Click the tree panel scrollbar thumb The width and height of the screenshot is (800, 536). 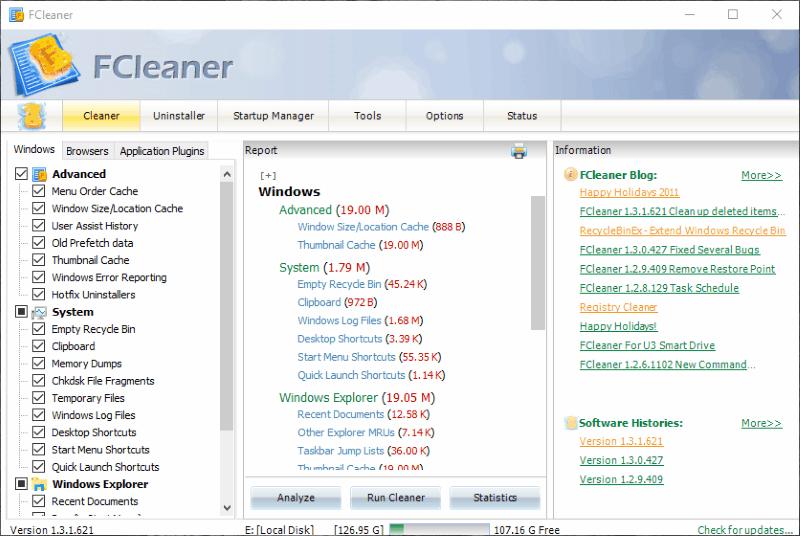[x=227, y=306]
